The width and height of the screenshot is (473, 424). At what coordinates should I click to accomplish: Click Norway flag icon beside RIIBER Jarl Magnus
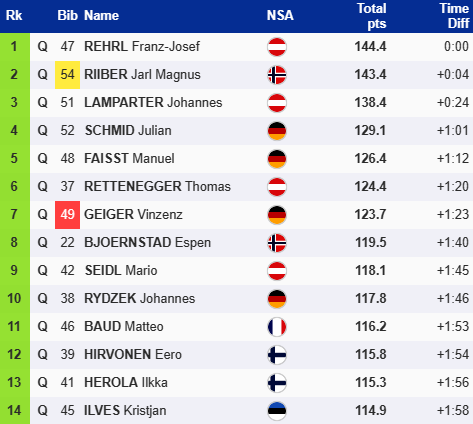[x=277, y=75]
